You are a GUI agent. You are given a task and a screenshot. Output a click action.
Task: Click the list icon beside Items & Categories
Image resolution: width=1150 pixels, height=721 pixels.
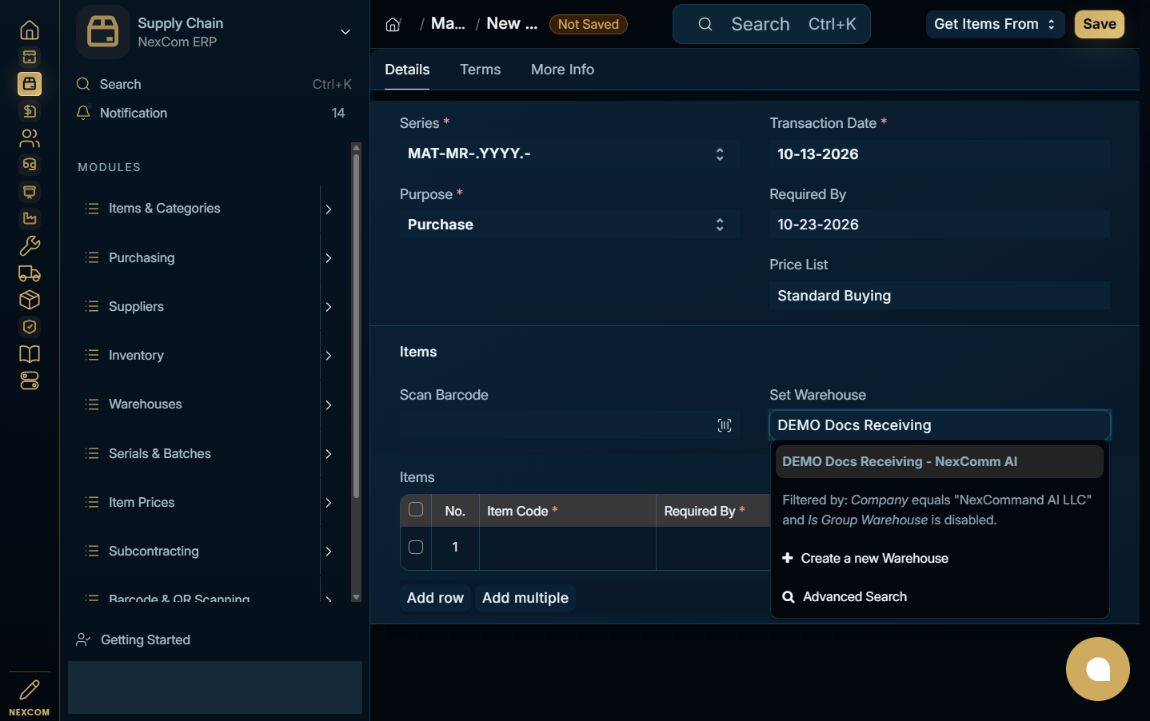[92, 208]
